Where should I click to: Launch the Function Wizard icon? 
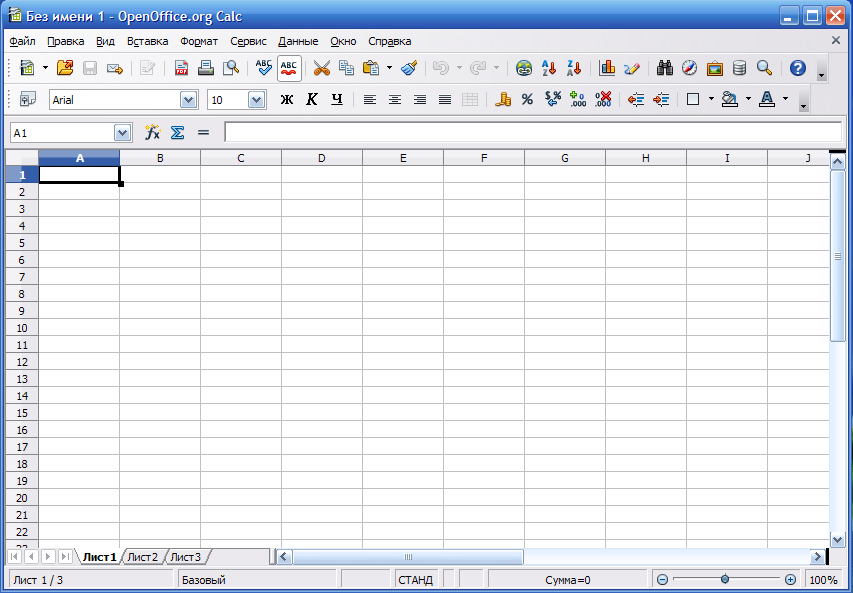152,132
